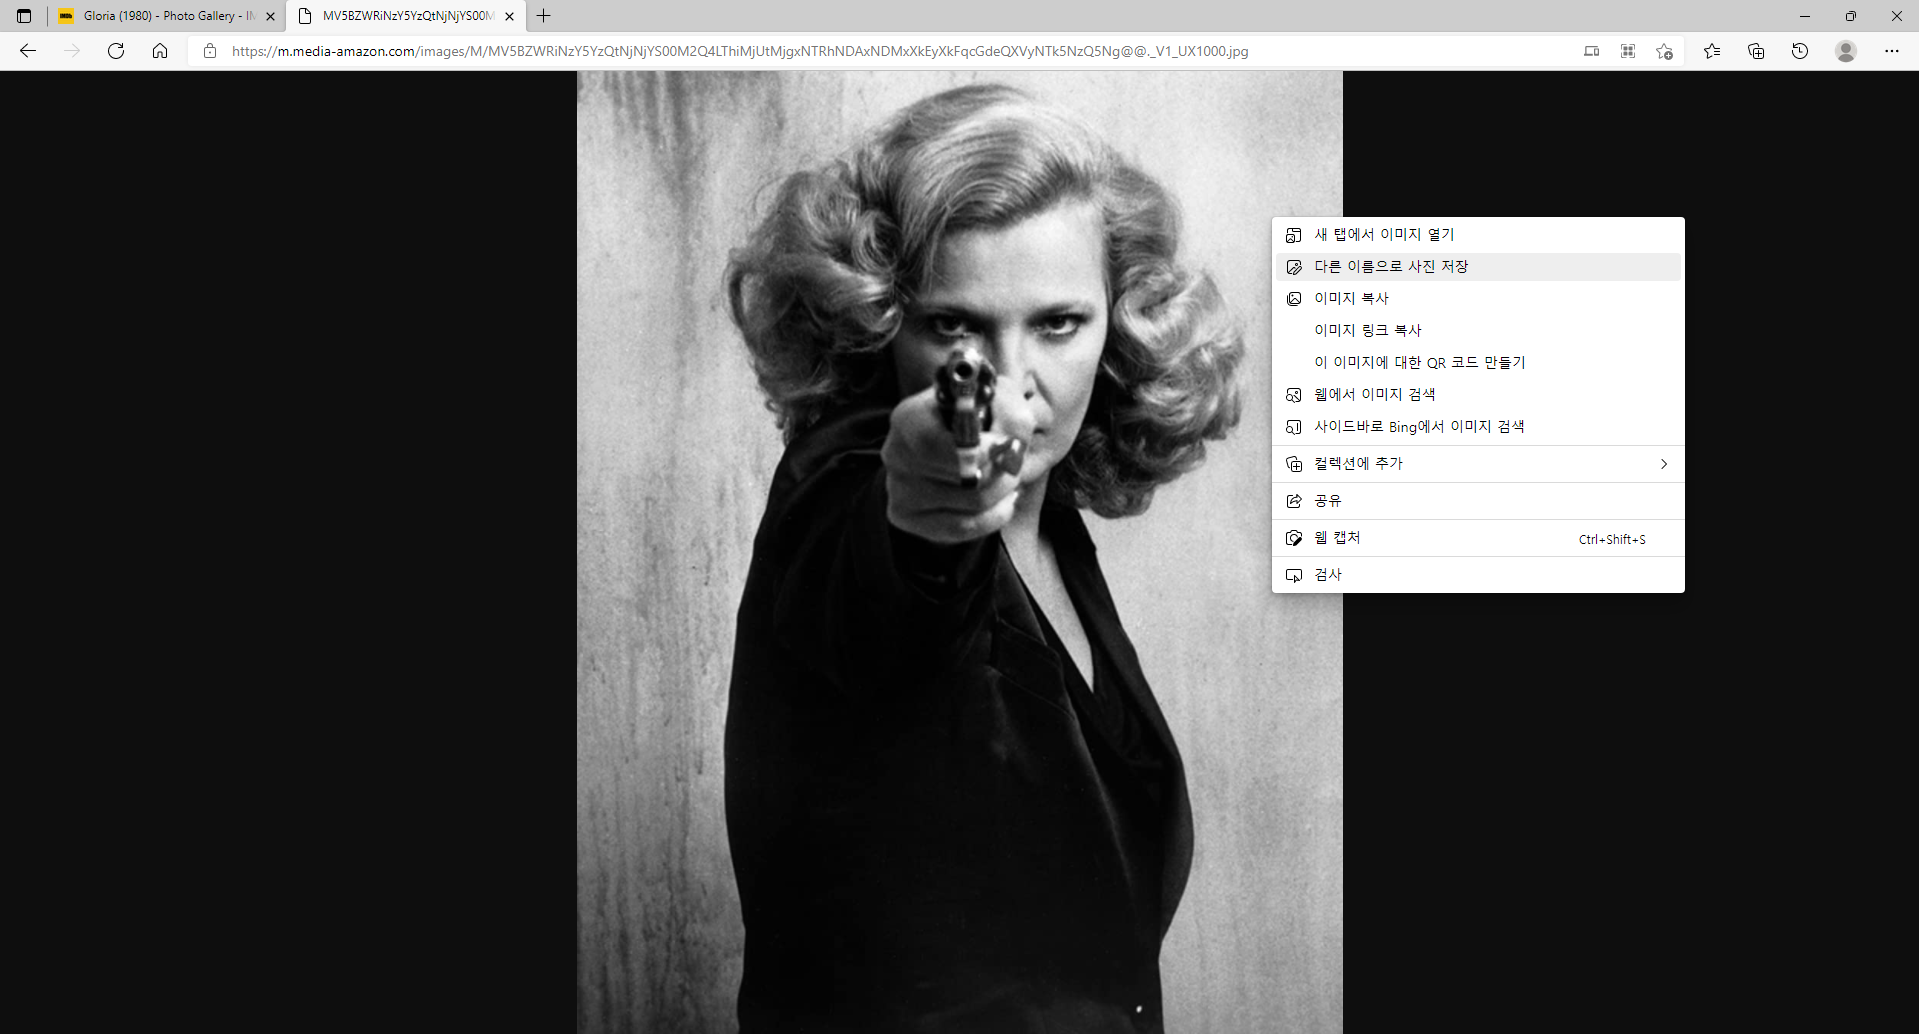Select 웹에서 이미지 검색

(1478, 395)
